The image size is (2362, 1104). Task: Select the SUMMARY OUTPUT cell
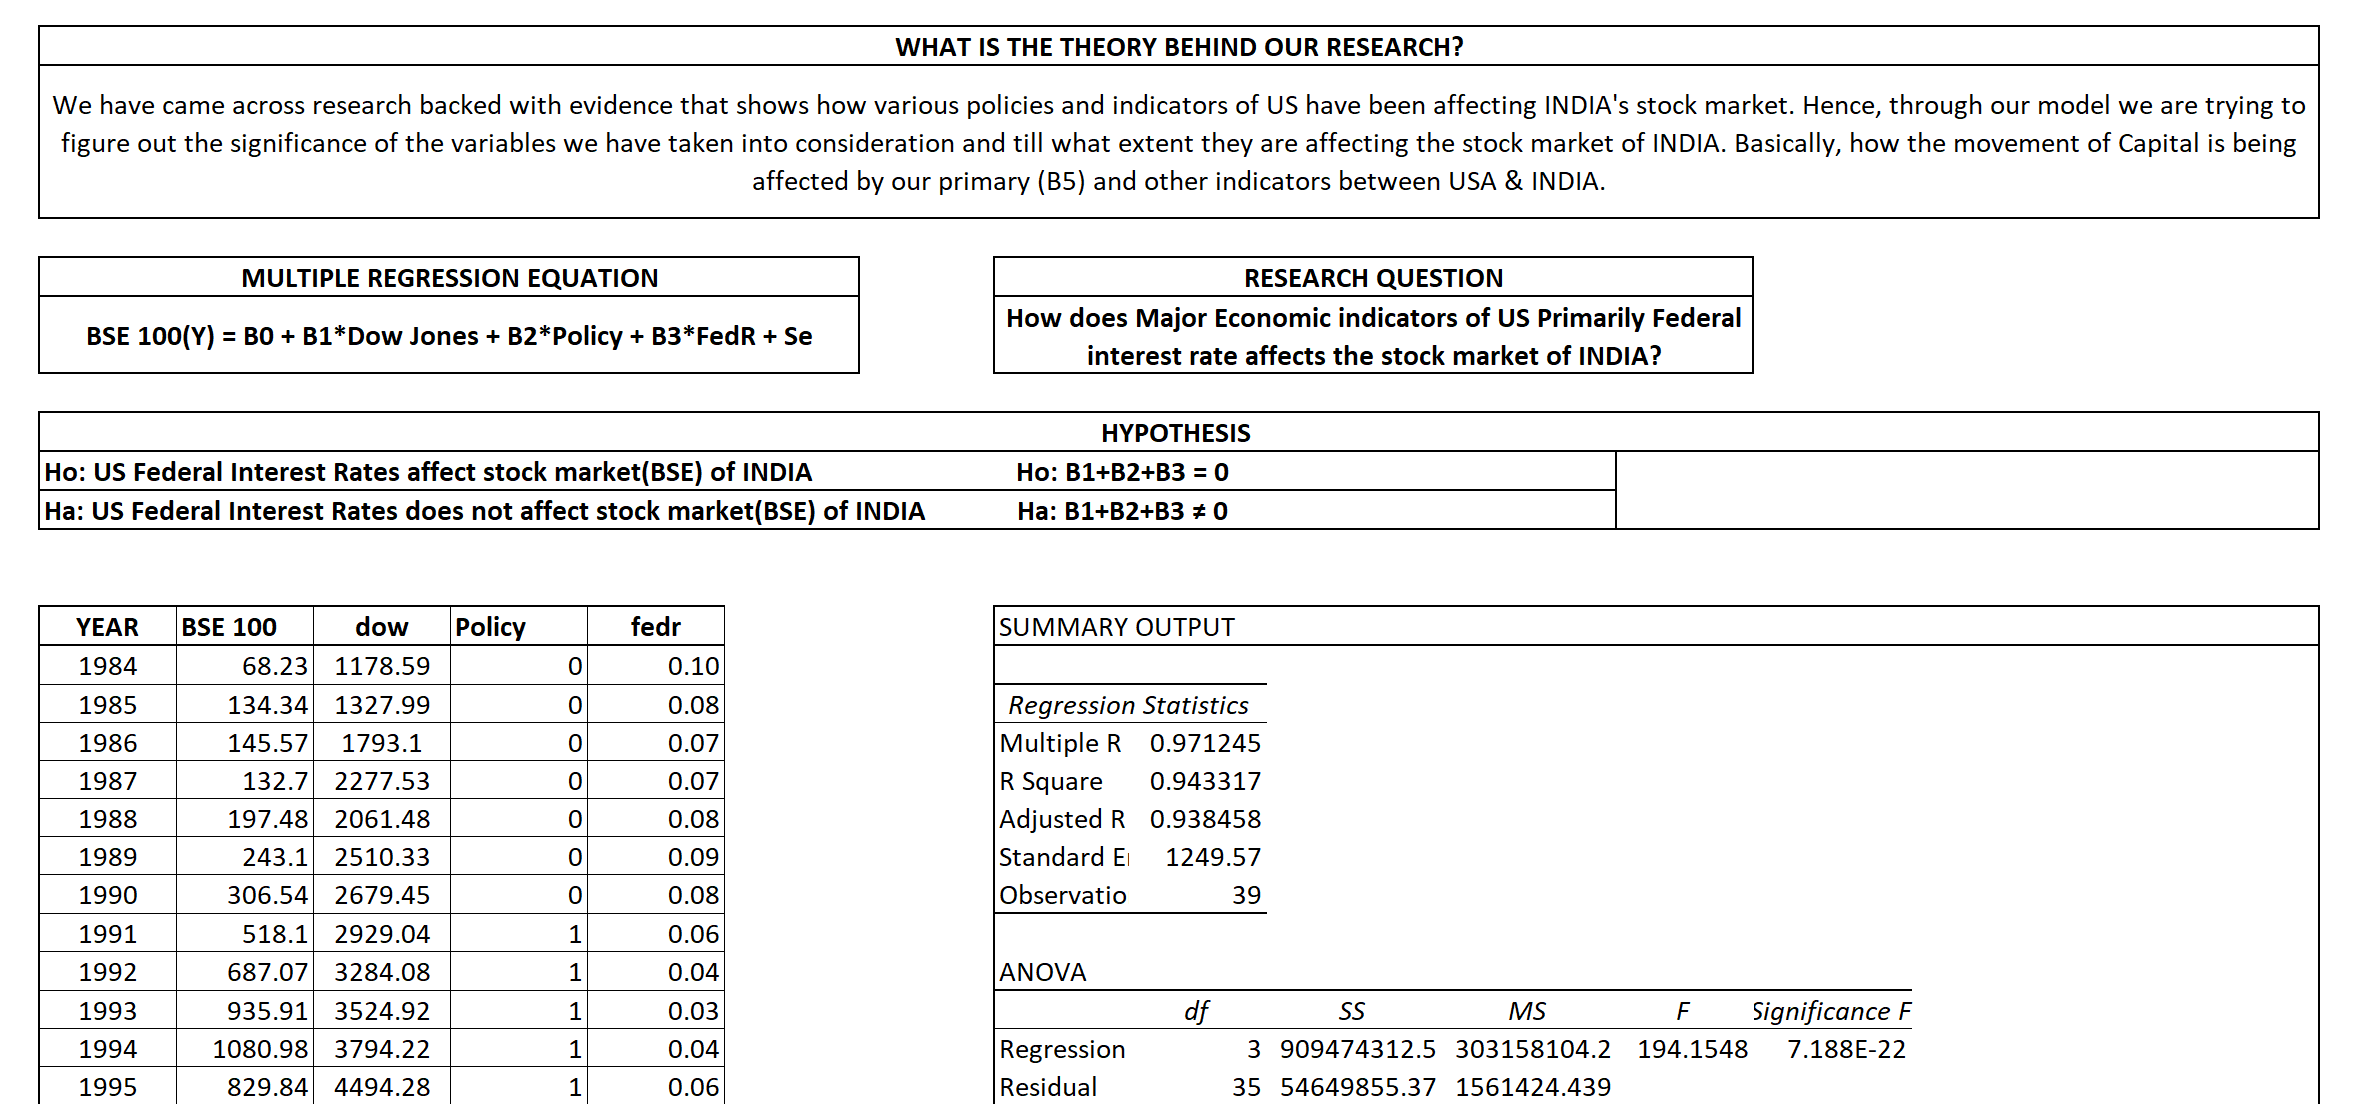coord(1116,627)
